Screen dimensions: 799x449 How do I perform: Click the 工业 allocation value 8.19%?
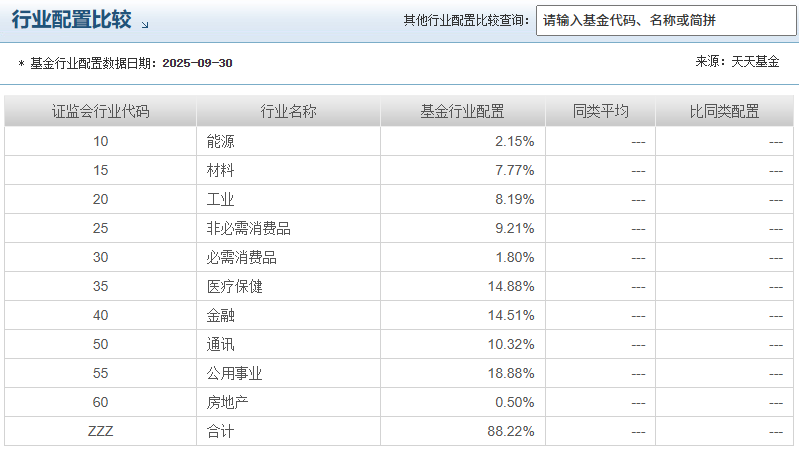pyautogui.click(x=515, y=199)
